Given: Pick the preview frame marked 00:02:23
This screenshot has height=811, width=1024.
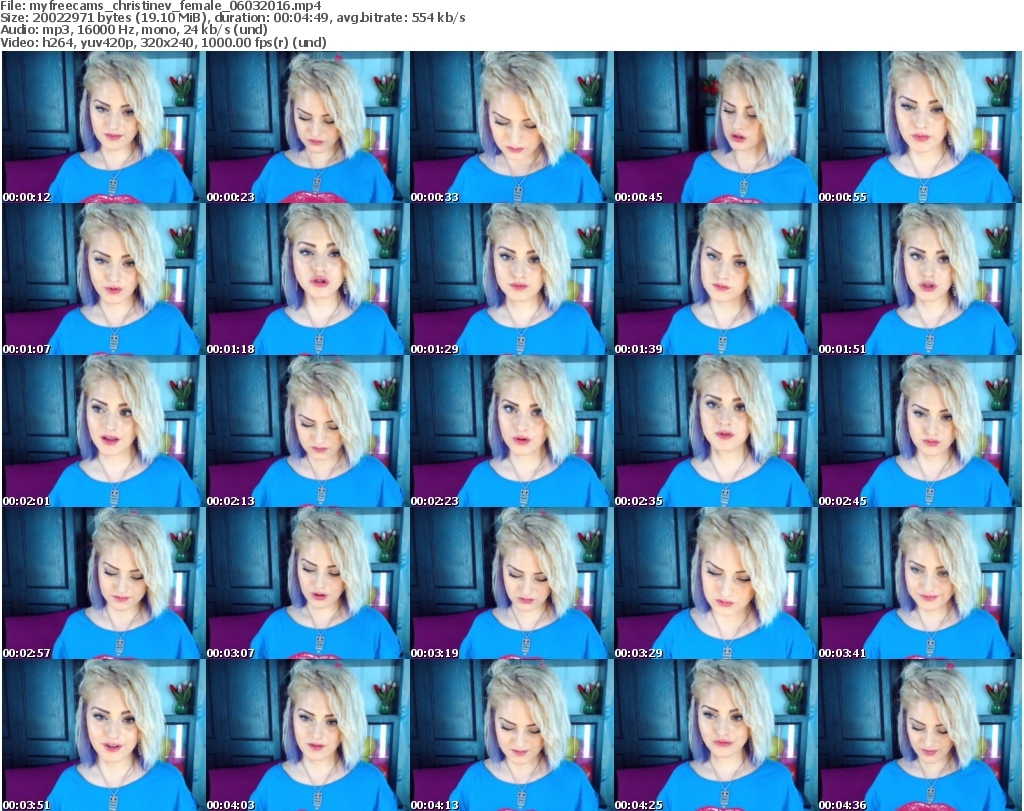Looking at the screenshot, I should [511, 432].
